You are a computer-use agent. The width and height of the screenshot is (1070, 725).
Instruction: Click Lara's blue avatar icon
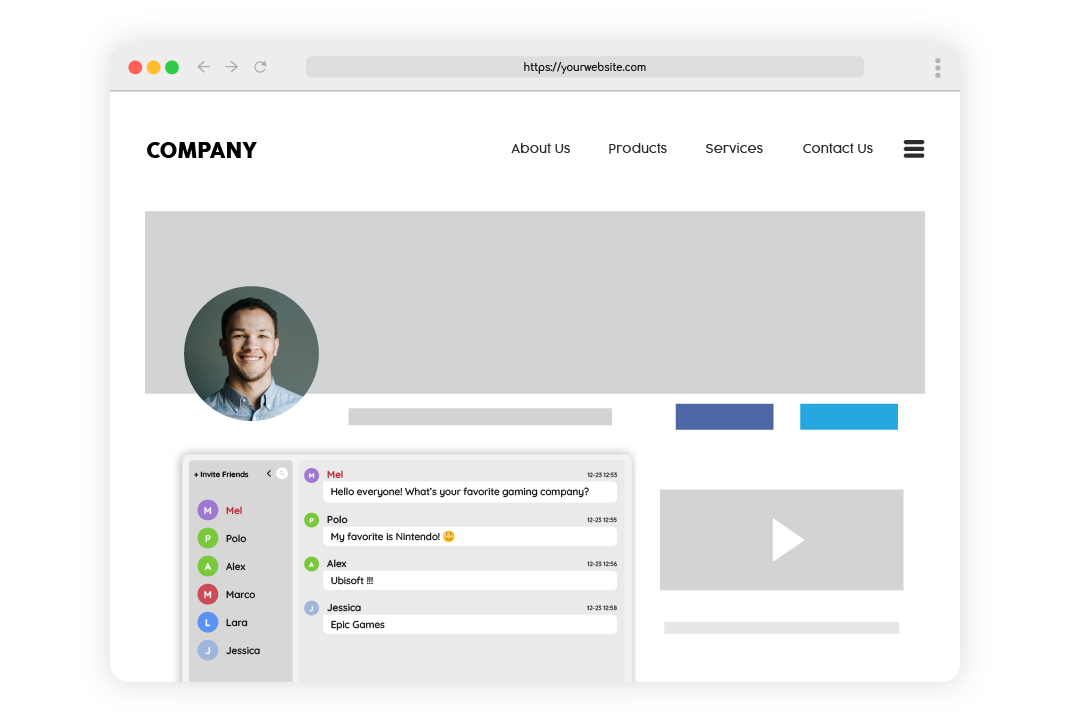click(207, 622)
